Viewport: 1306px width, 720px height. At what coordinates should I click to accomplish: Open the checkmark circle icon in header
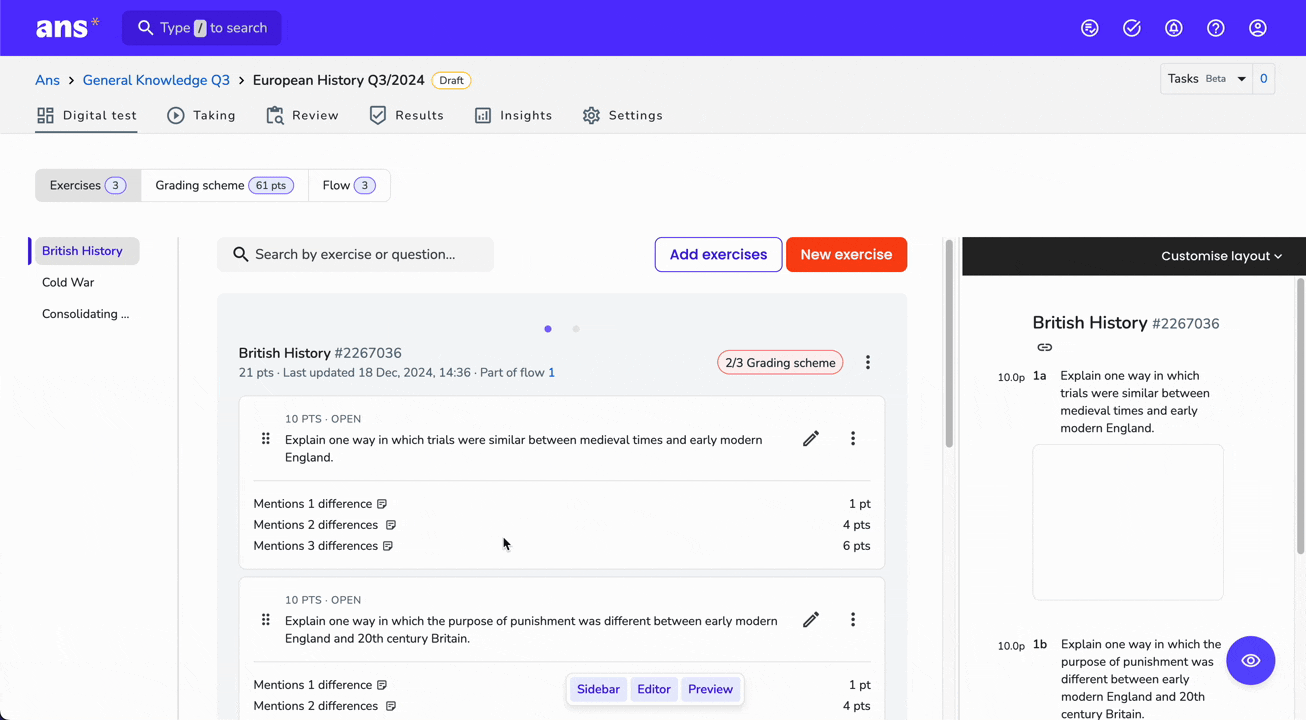[x=1132, y=28]
